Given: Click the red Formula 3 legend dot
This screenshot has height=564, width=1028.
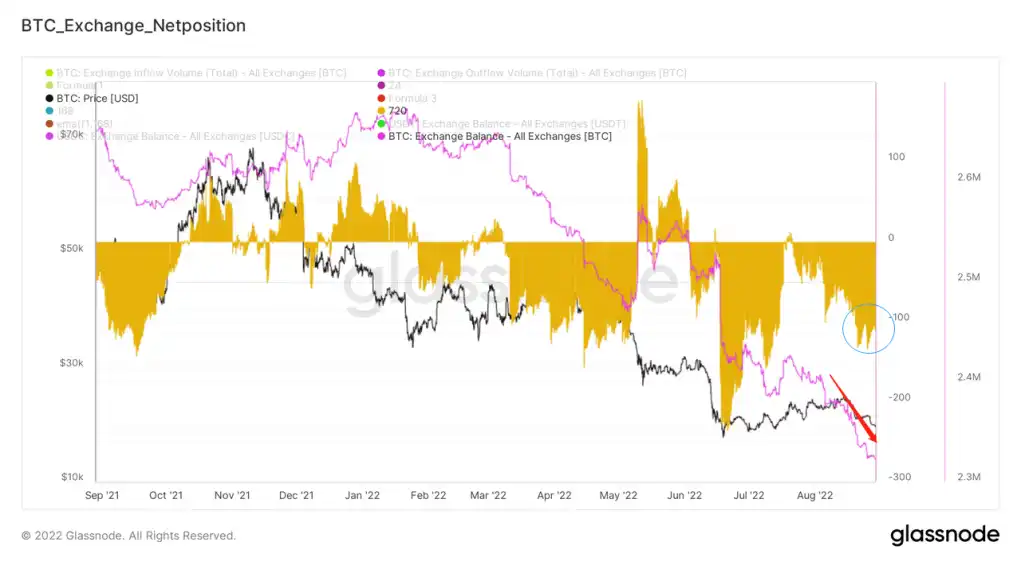Looking at the screenshot, I should 381,98.
